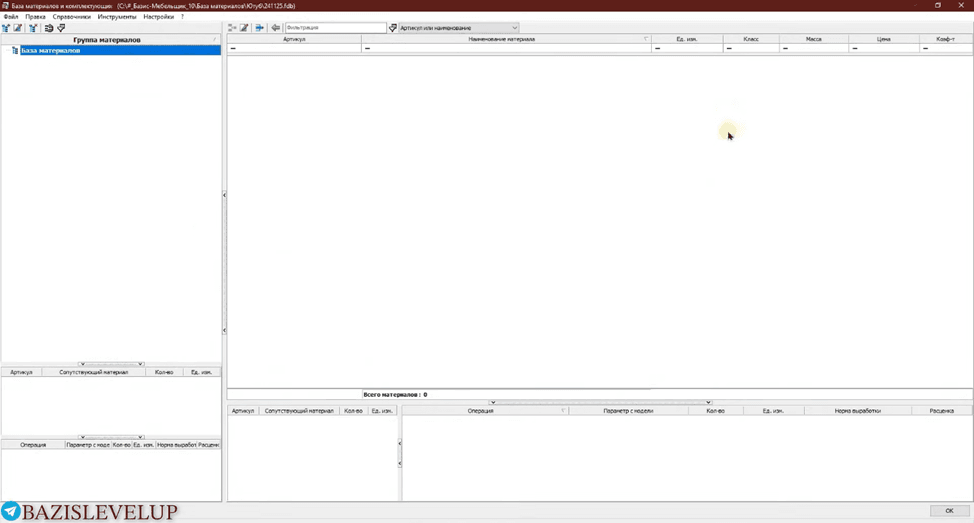Open the 'Артикул или наименование' dropdown
Screen dimensions: 974x523
point(458,28)
